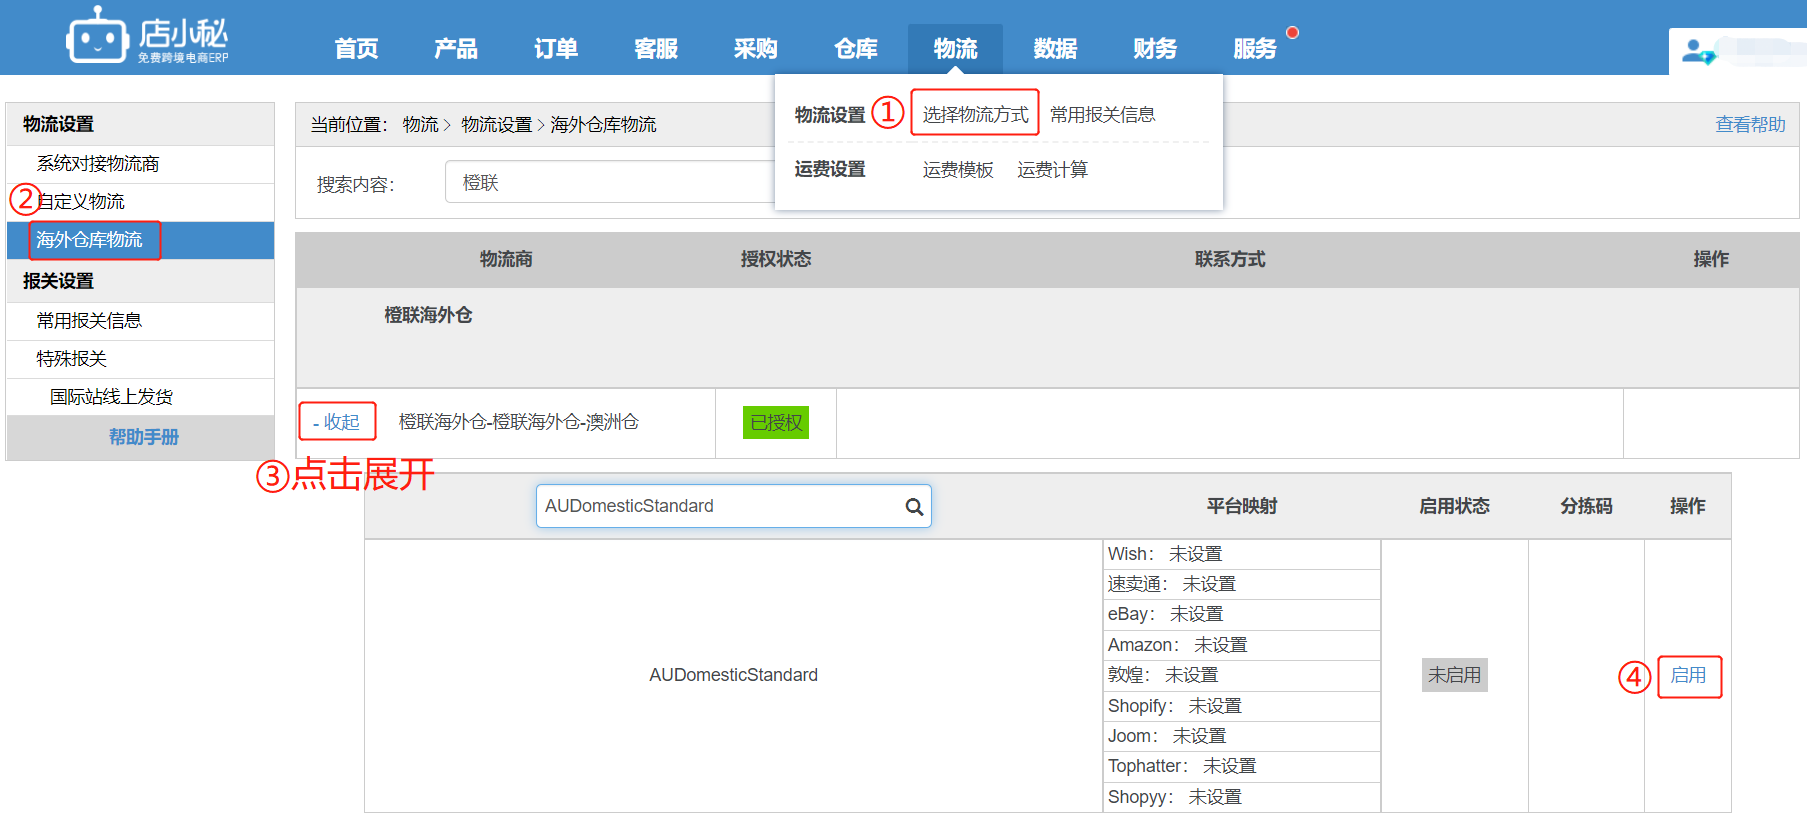Screen dimensions: 1807x819
Task: Select 常用报关信息 in the dropdown menu
Action: click(x=1103, y=115)
